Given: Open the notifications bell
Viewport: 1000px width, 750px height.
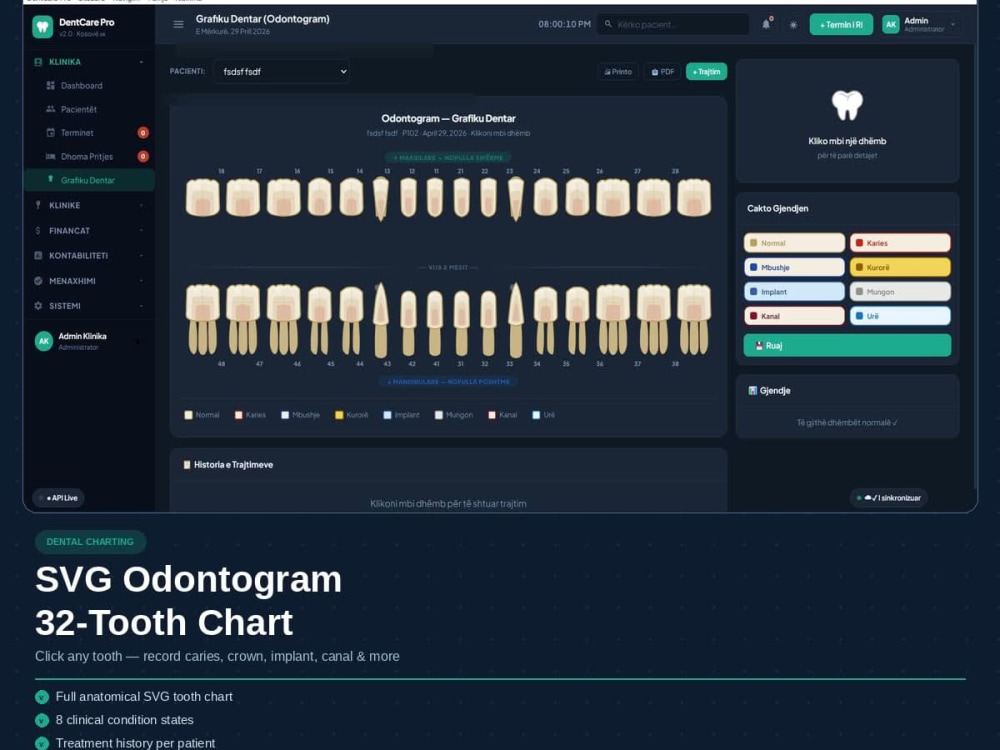Looking at the screenshot, I should [x=766, y=24].
